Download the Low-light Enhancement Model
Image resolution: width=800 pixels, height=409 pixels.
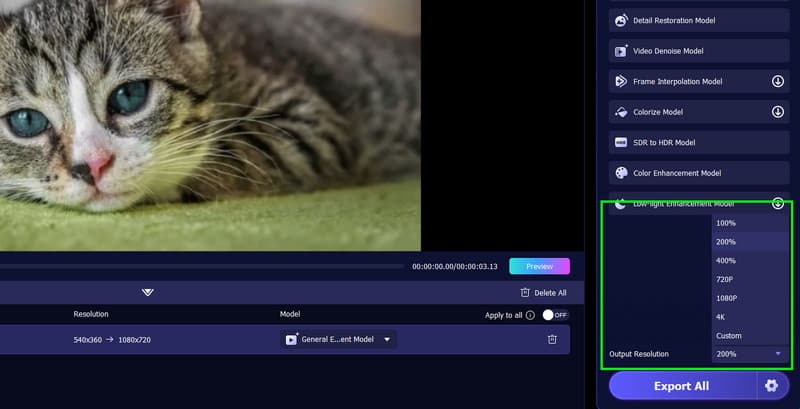coord(777,203)
